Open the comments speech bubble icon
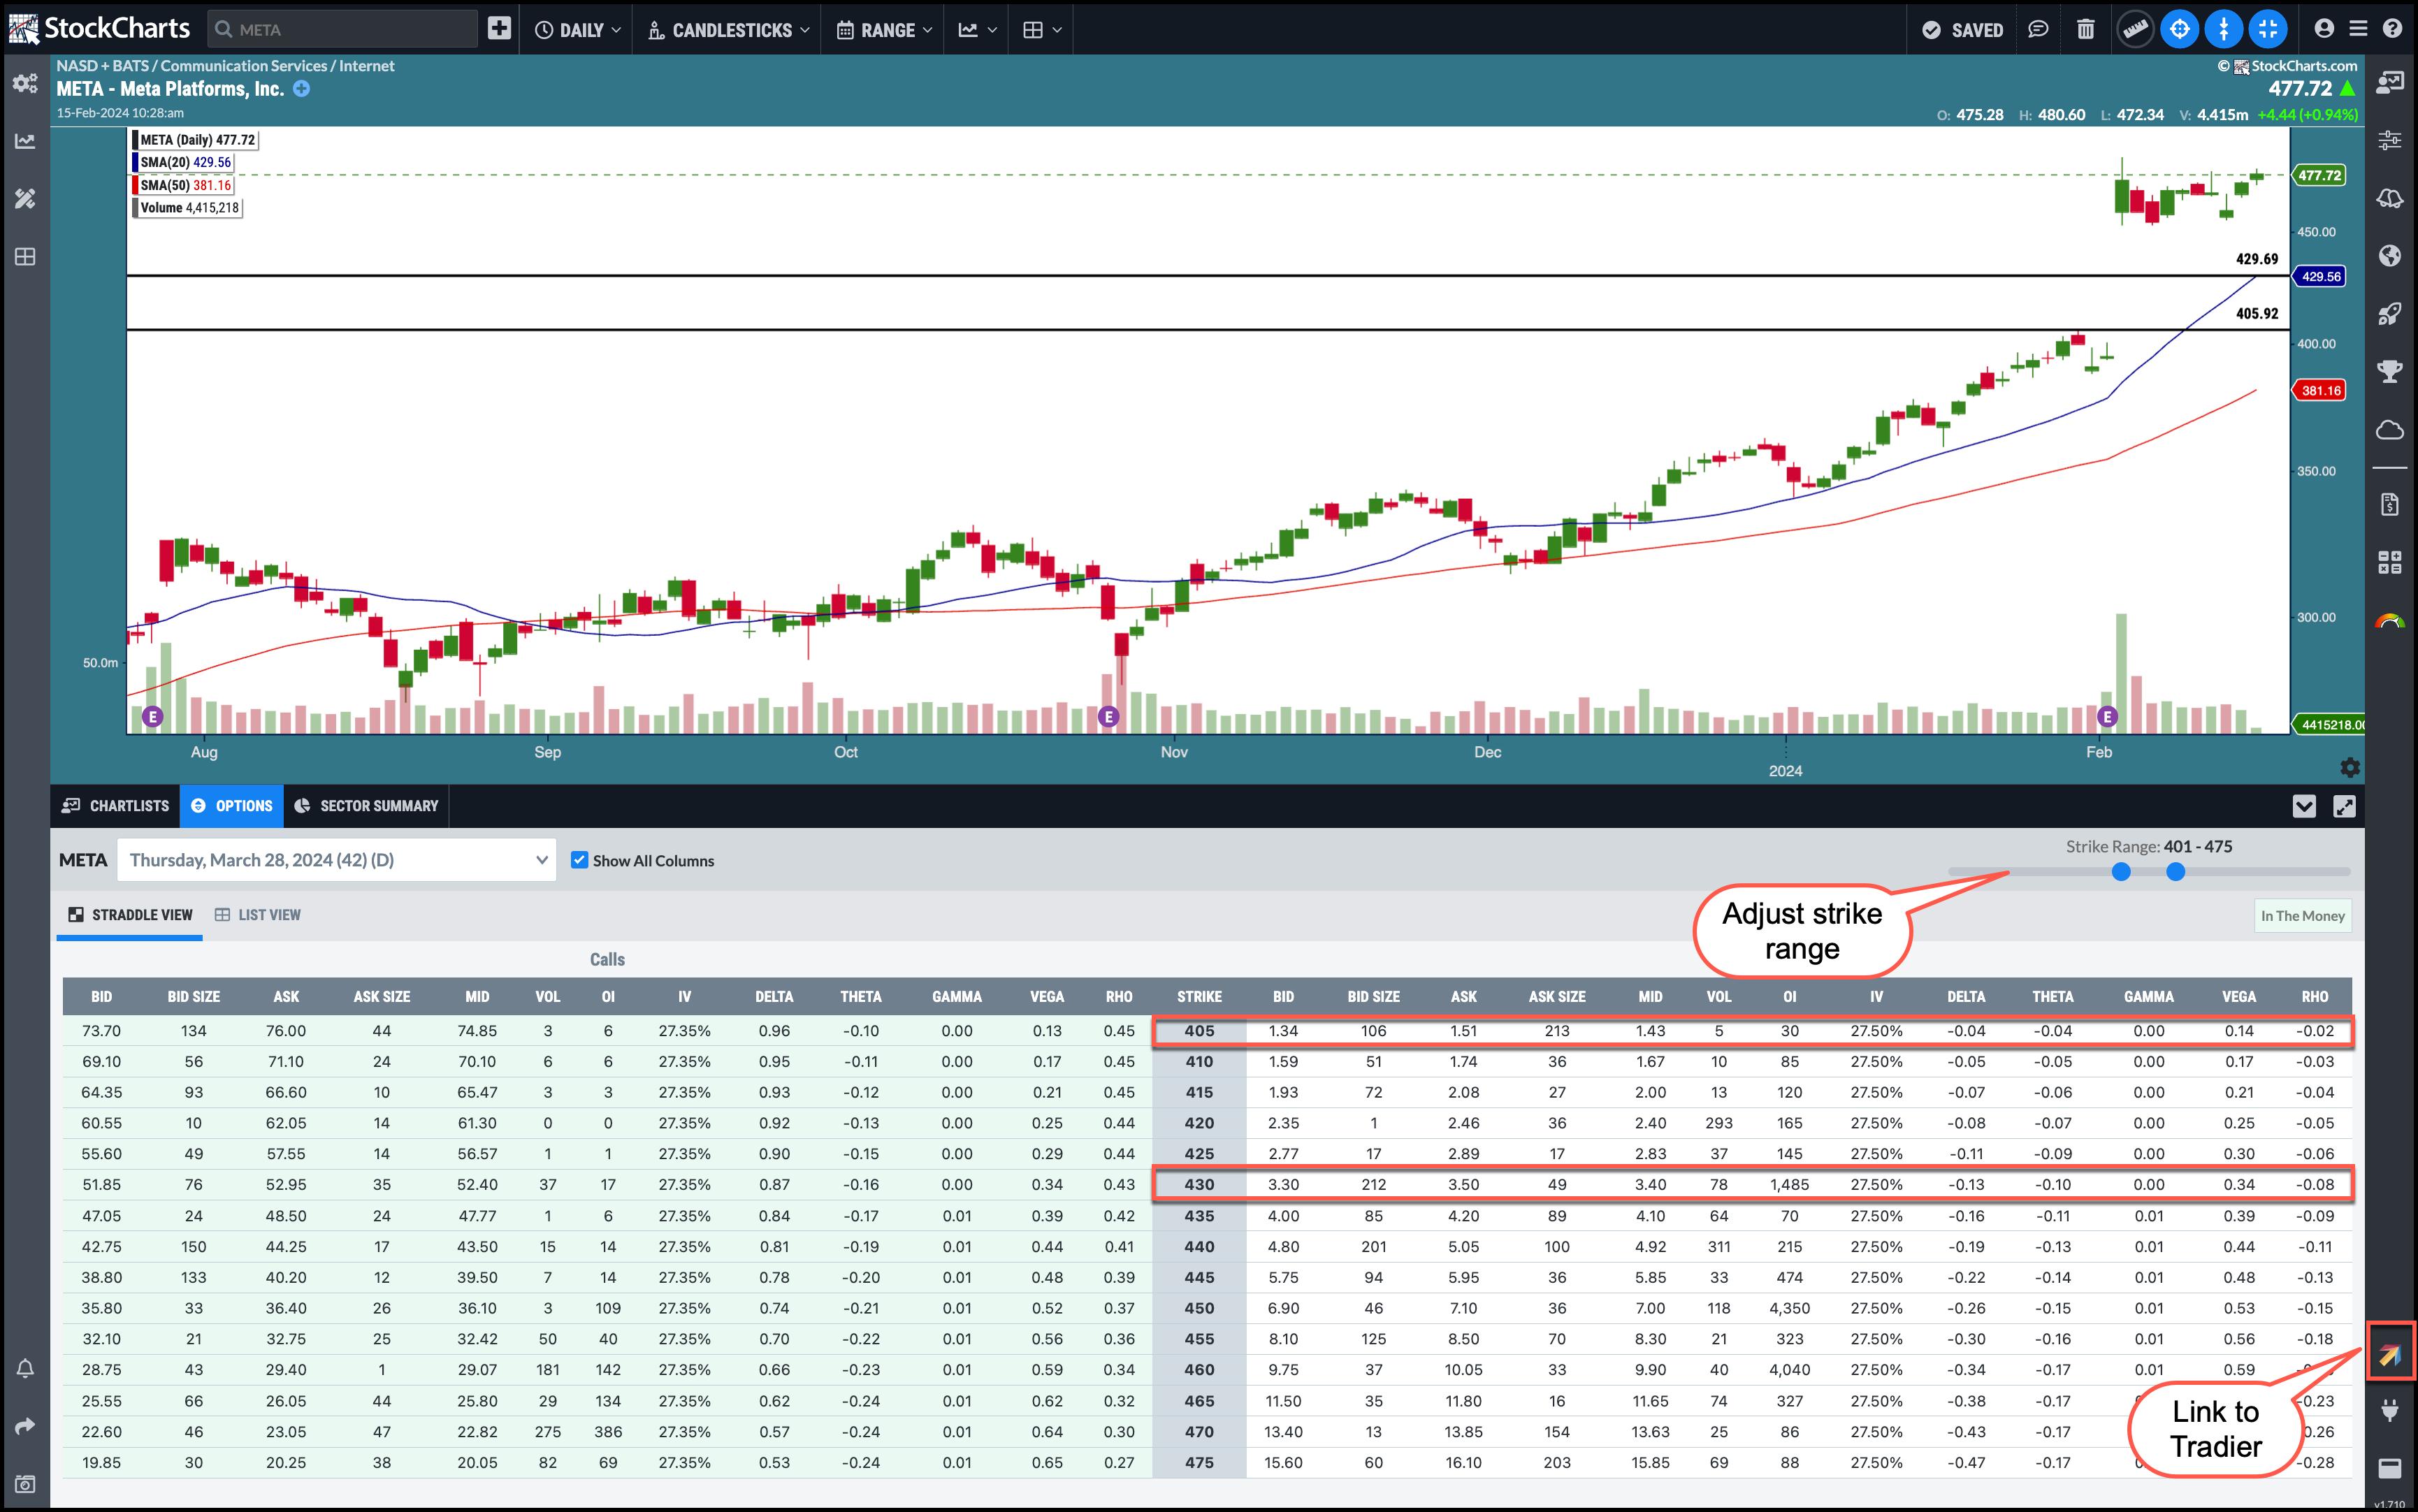Image resolution: width=2418 pixels, height=1512 pixels. 2038,30
